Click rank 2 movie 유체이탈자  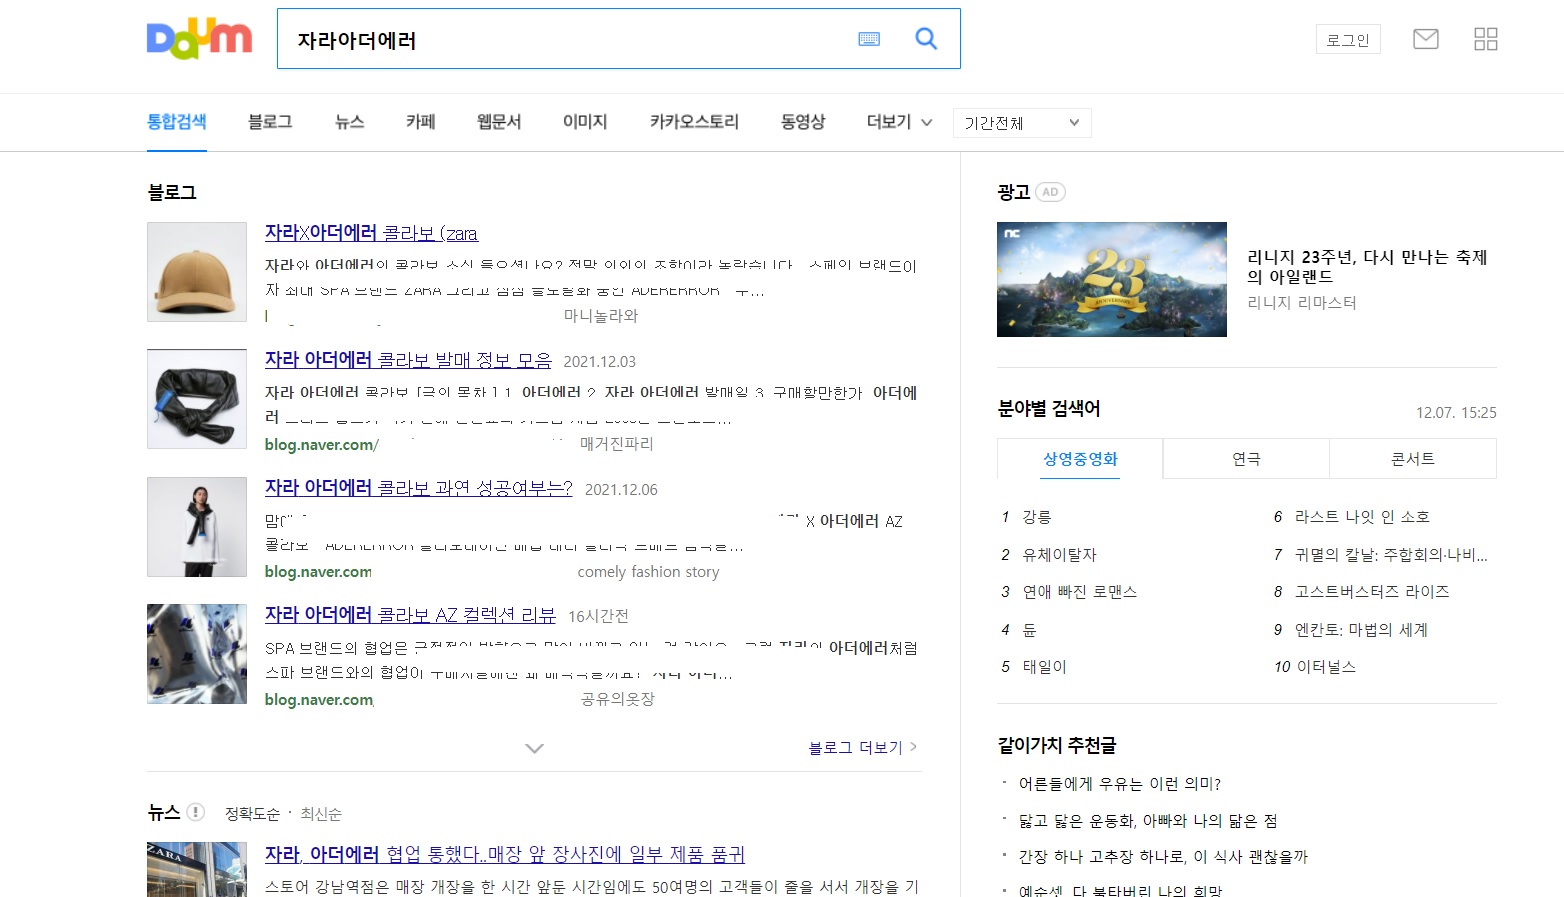1059,554
